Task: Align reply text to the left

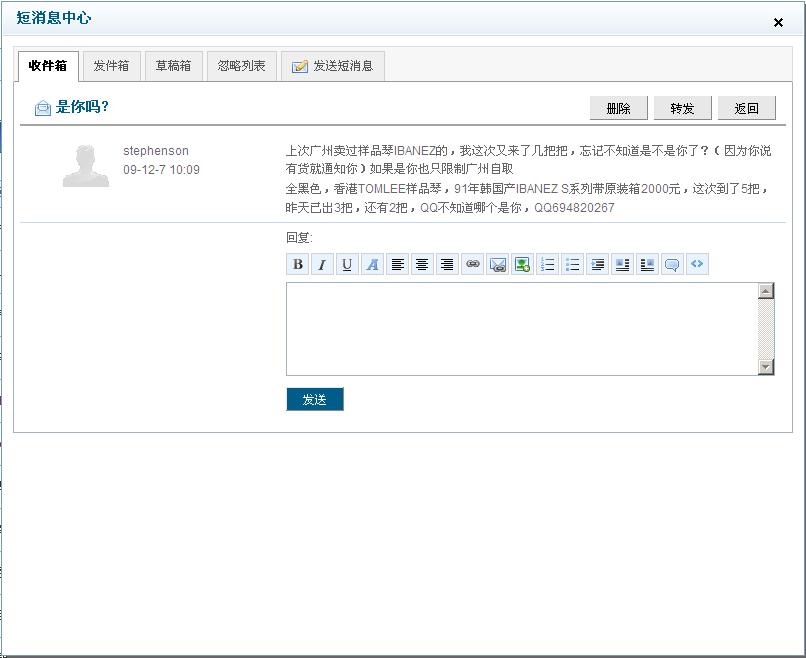Action: 398,265
